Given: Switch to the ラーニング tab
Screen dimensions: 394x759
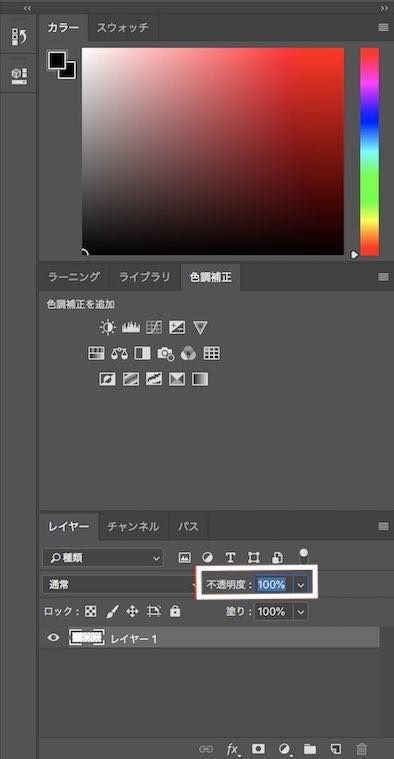Looking at the screenshot, I should 74,277.
